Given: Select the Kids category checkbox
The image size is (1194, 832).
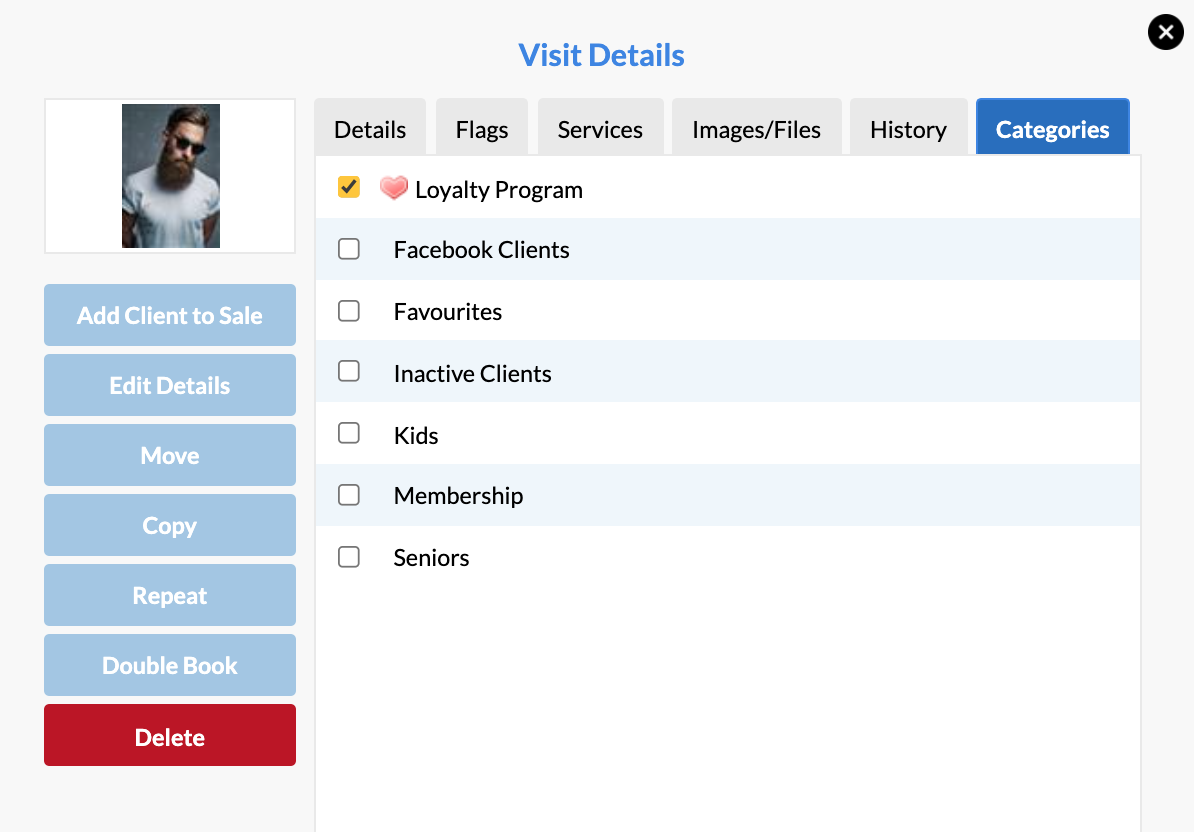Looking at the screenshot, I should point(349,433).
